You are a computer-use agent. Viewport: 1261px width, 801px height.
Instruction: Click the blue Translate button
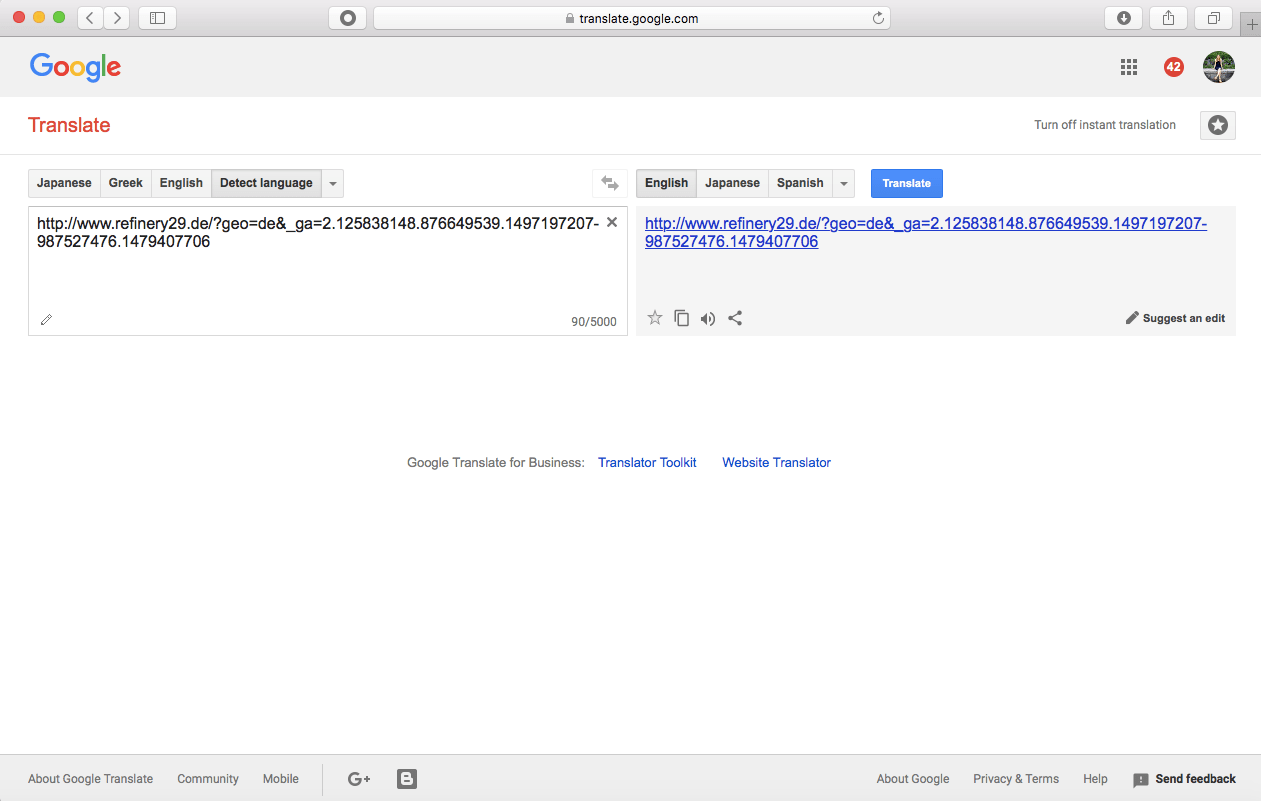pos(906,183)
